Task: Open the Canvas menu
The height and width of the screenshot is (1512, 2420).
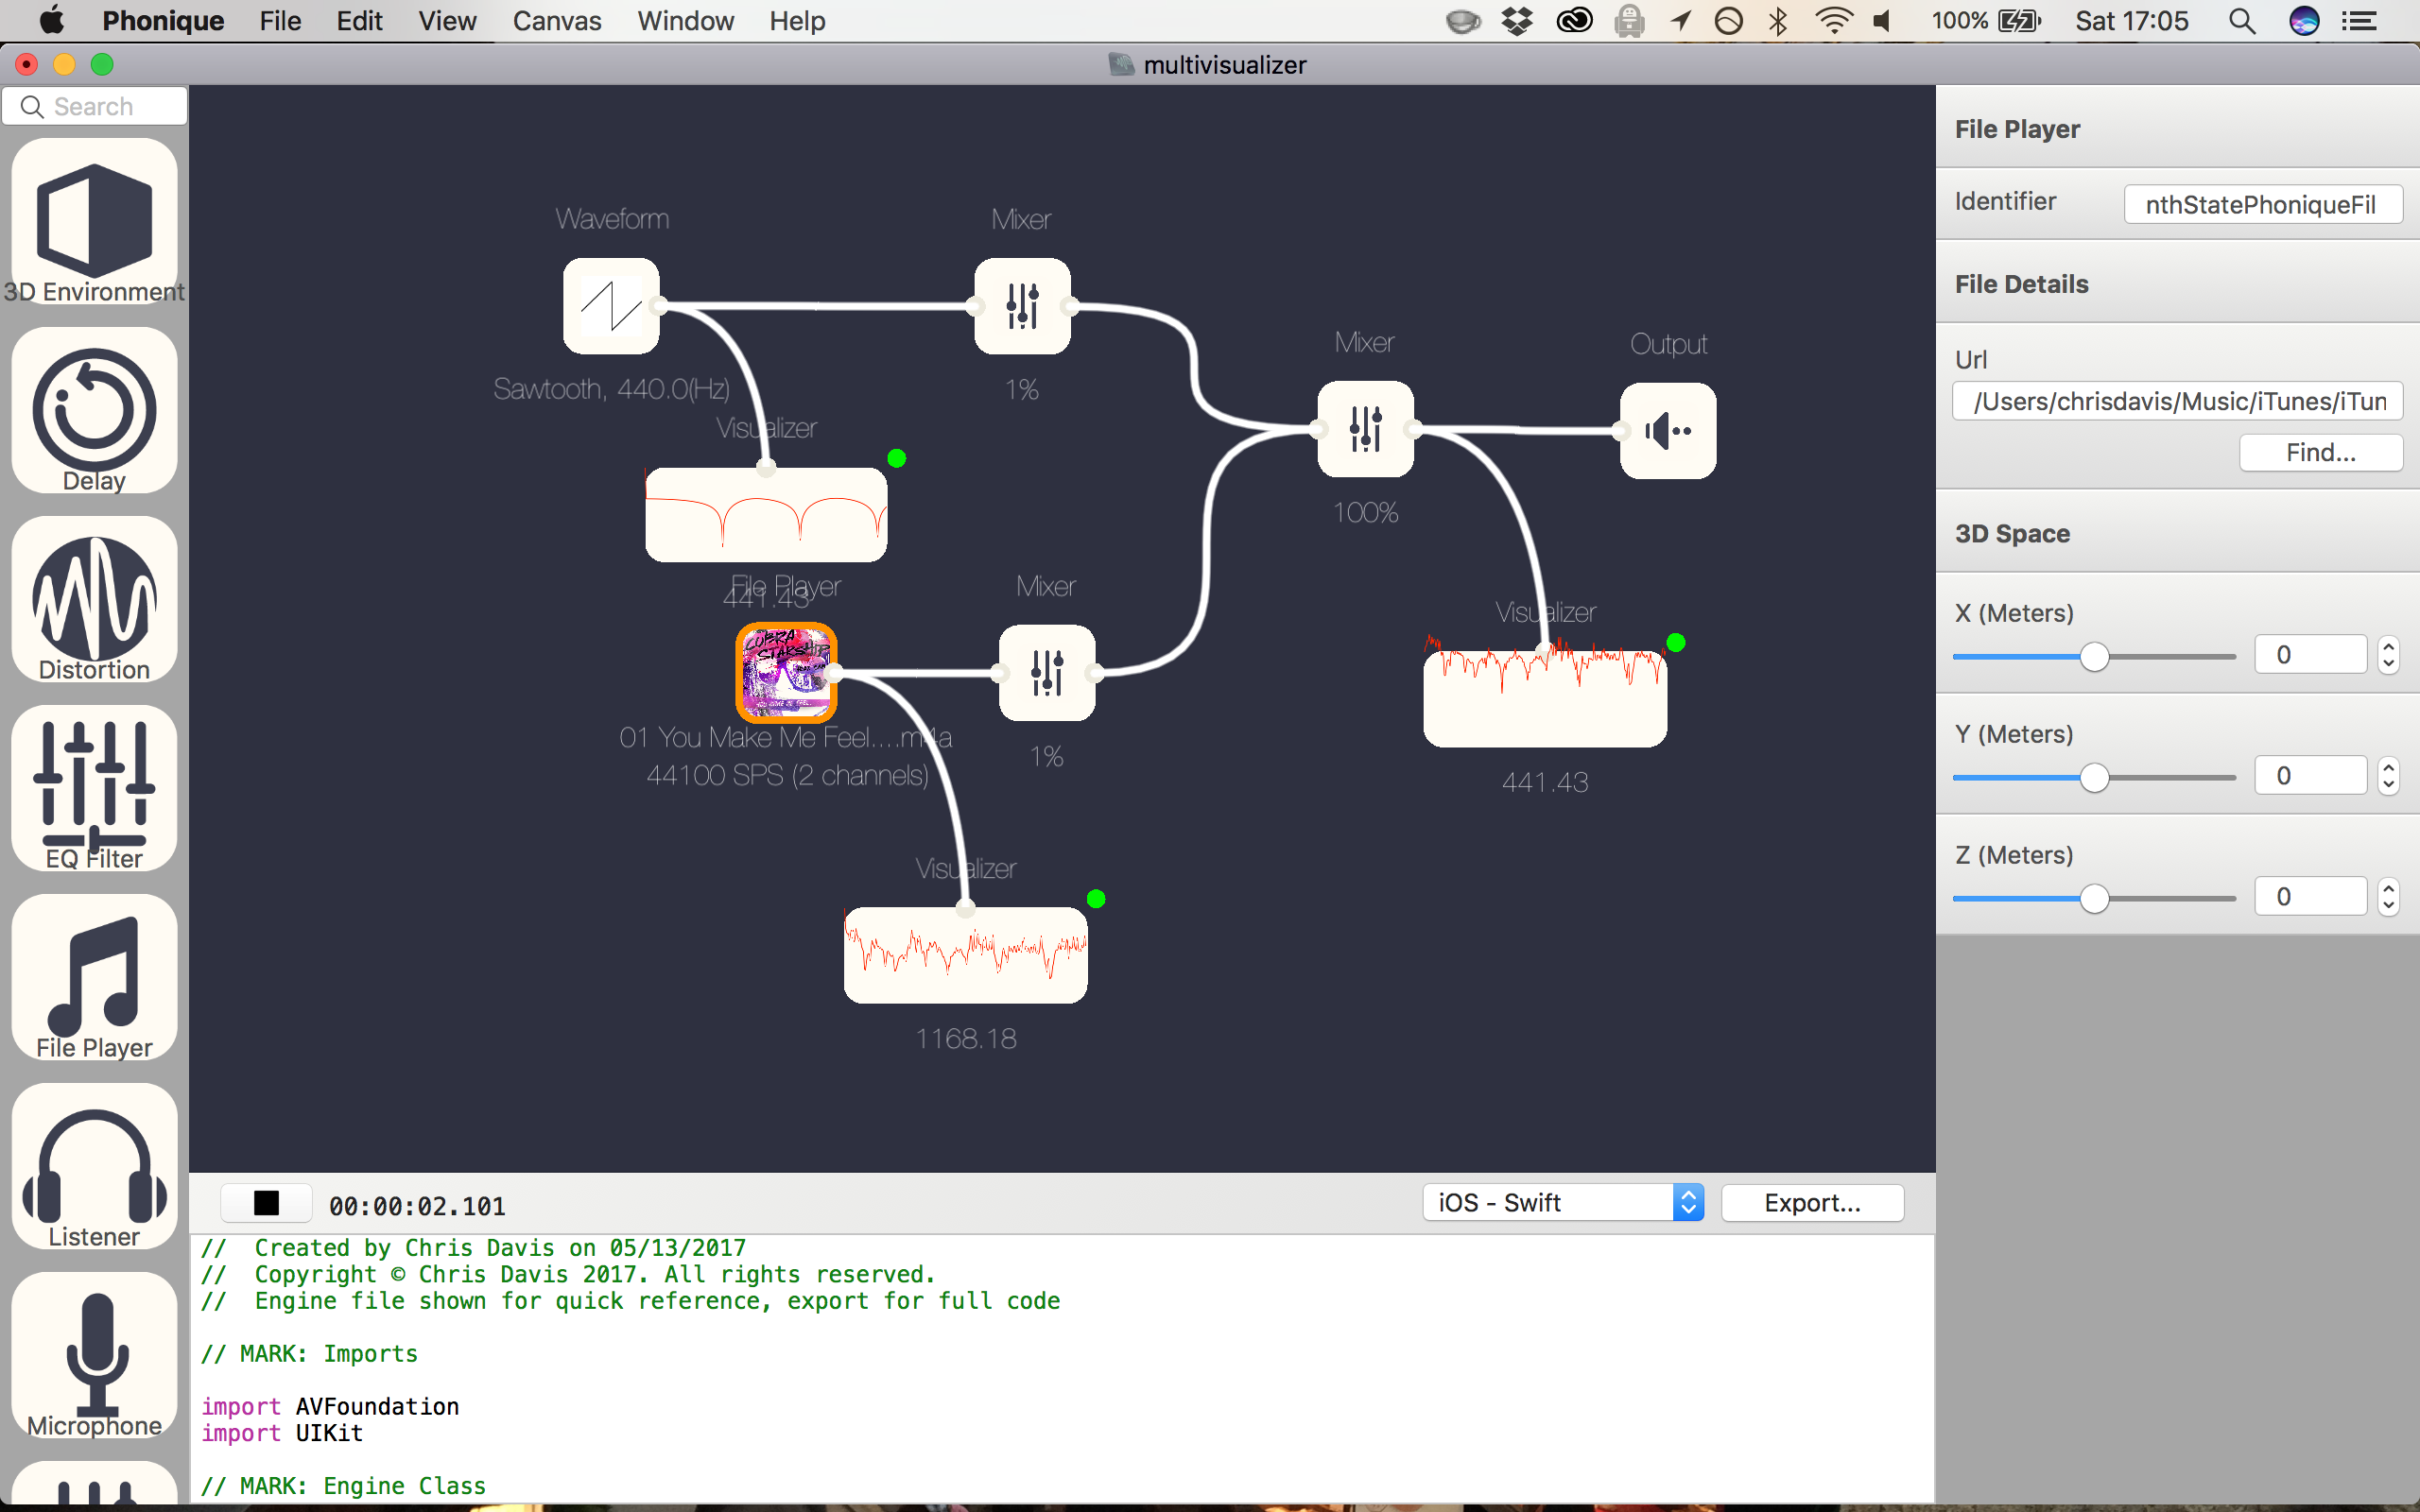Action: click(556, 21)
